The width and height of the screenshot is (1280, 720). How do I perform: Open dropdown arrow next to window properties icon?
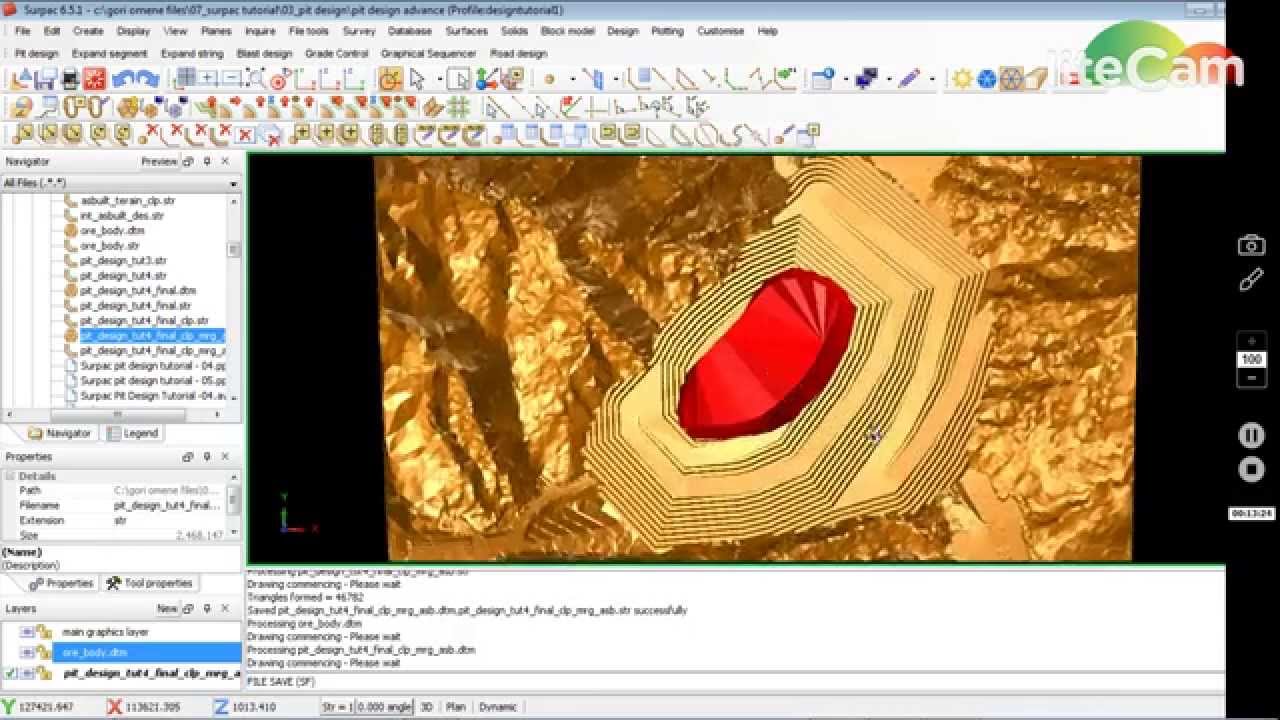846,79
